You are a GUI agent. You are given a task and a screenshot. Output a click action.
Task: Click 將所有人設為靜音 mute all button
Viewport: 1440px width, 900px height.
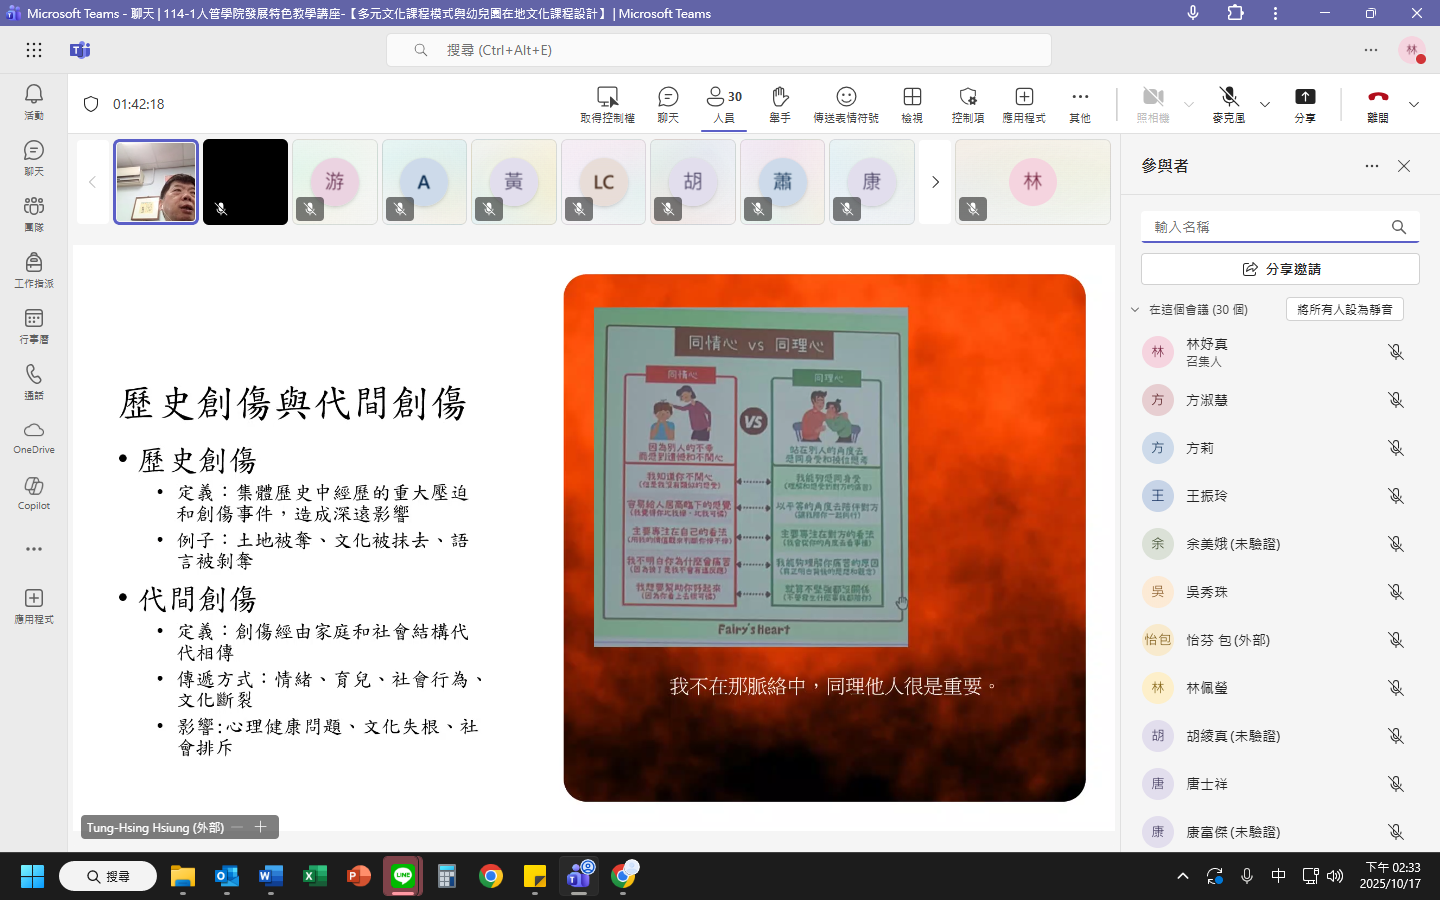pyautogui.click(x=1344, y=310)
